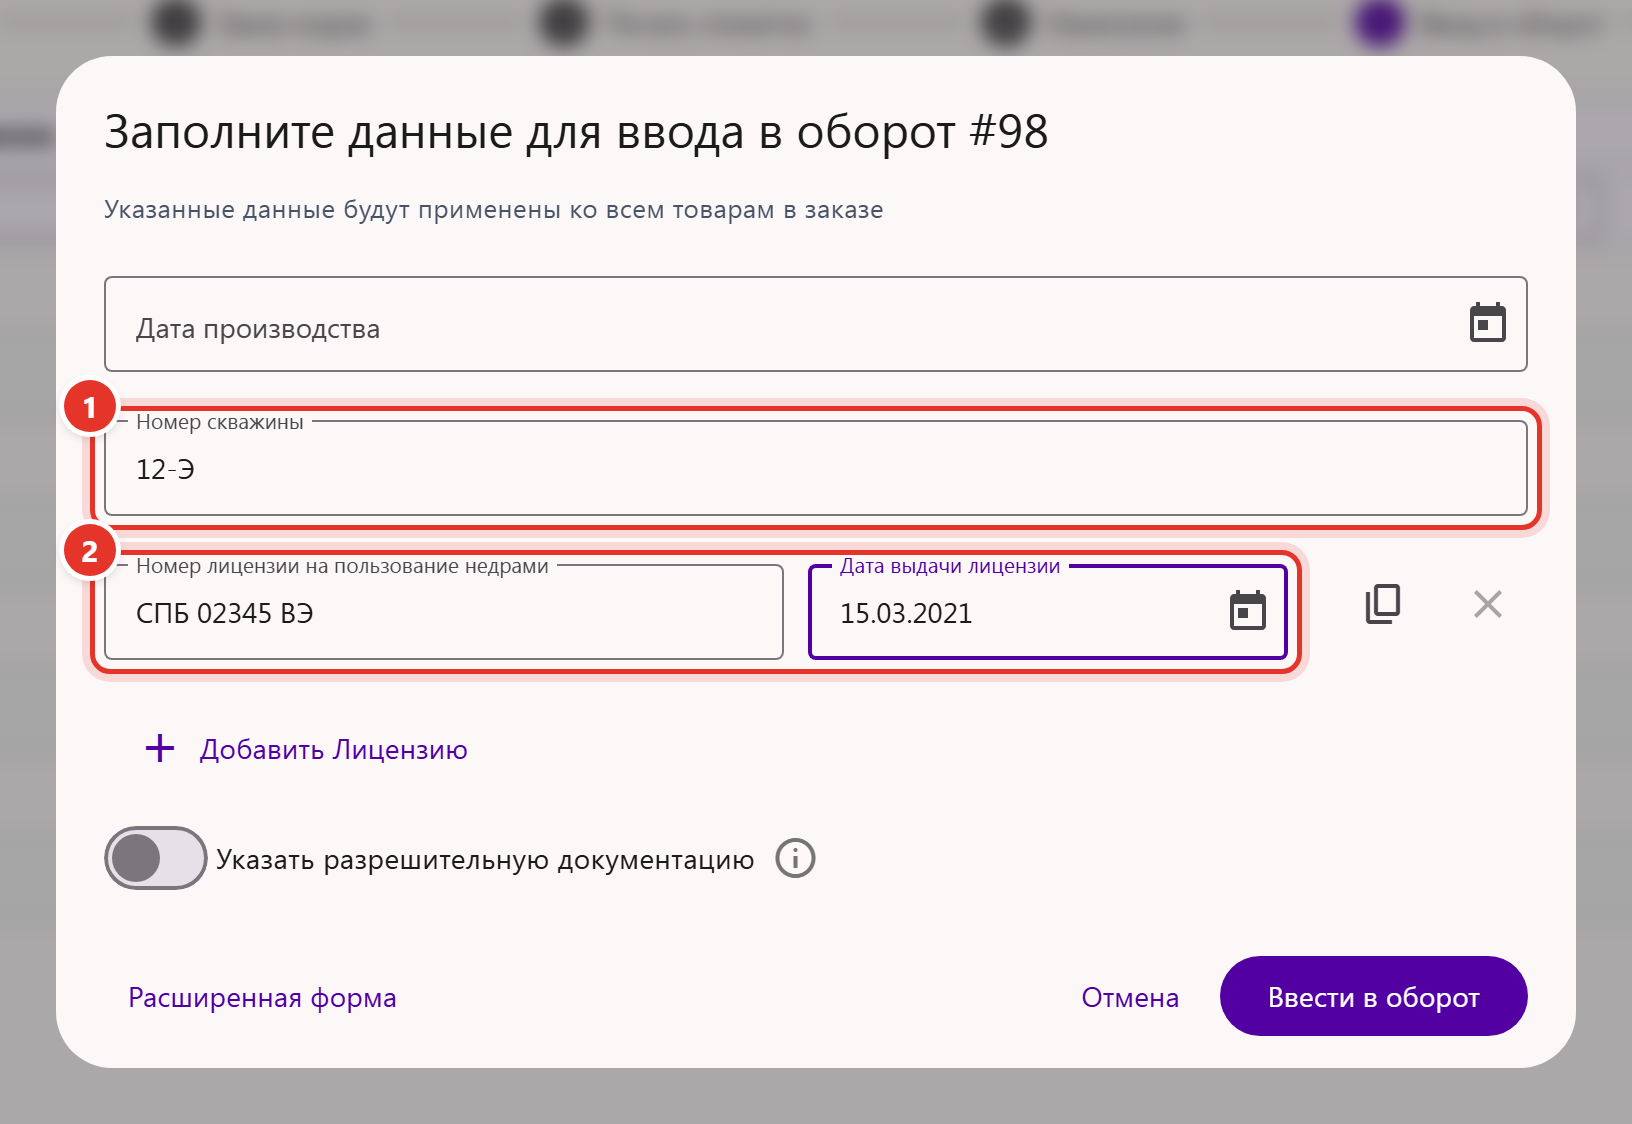The width and height of the screenshot is (1632, 1124).
Task: Open calendar picker for production date
Action: [1487, 323]
